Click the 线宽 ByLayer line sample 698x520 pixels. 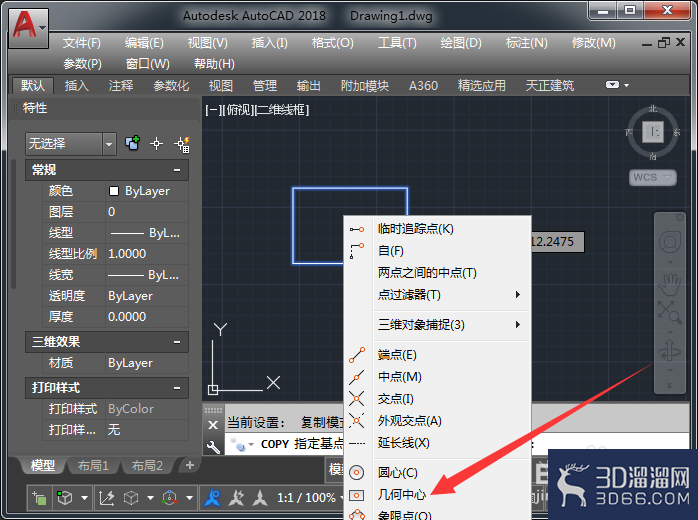pyautogui.click(x=126, y=275)
